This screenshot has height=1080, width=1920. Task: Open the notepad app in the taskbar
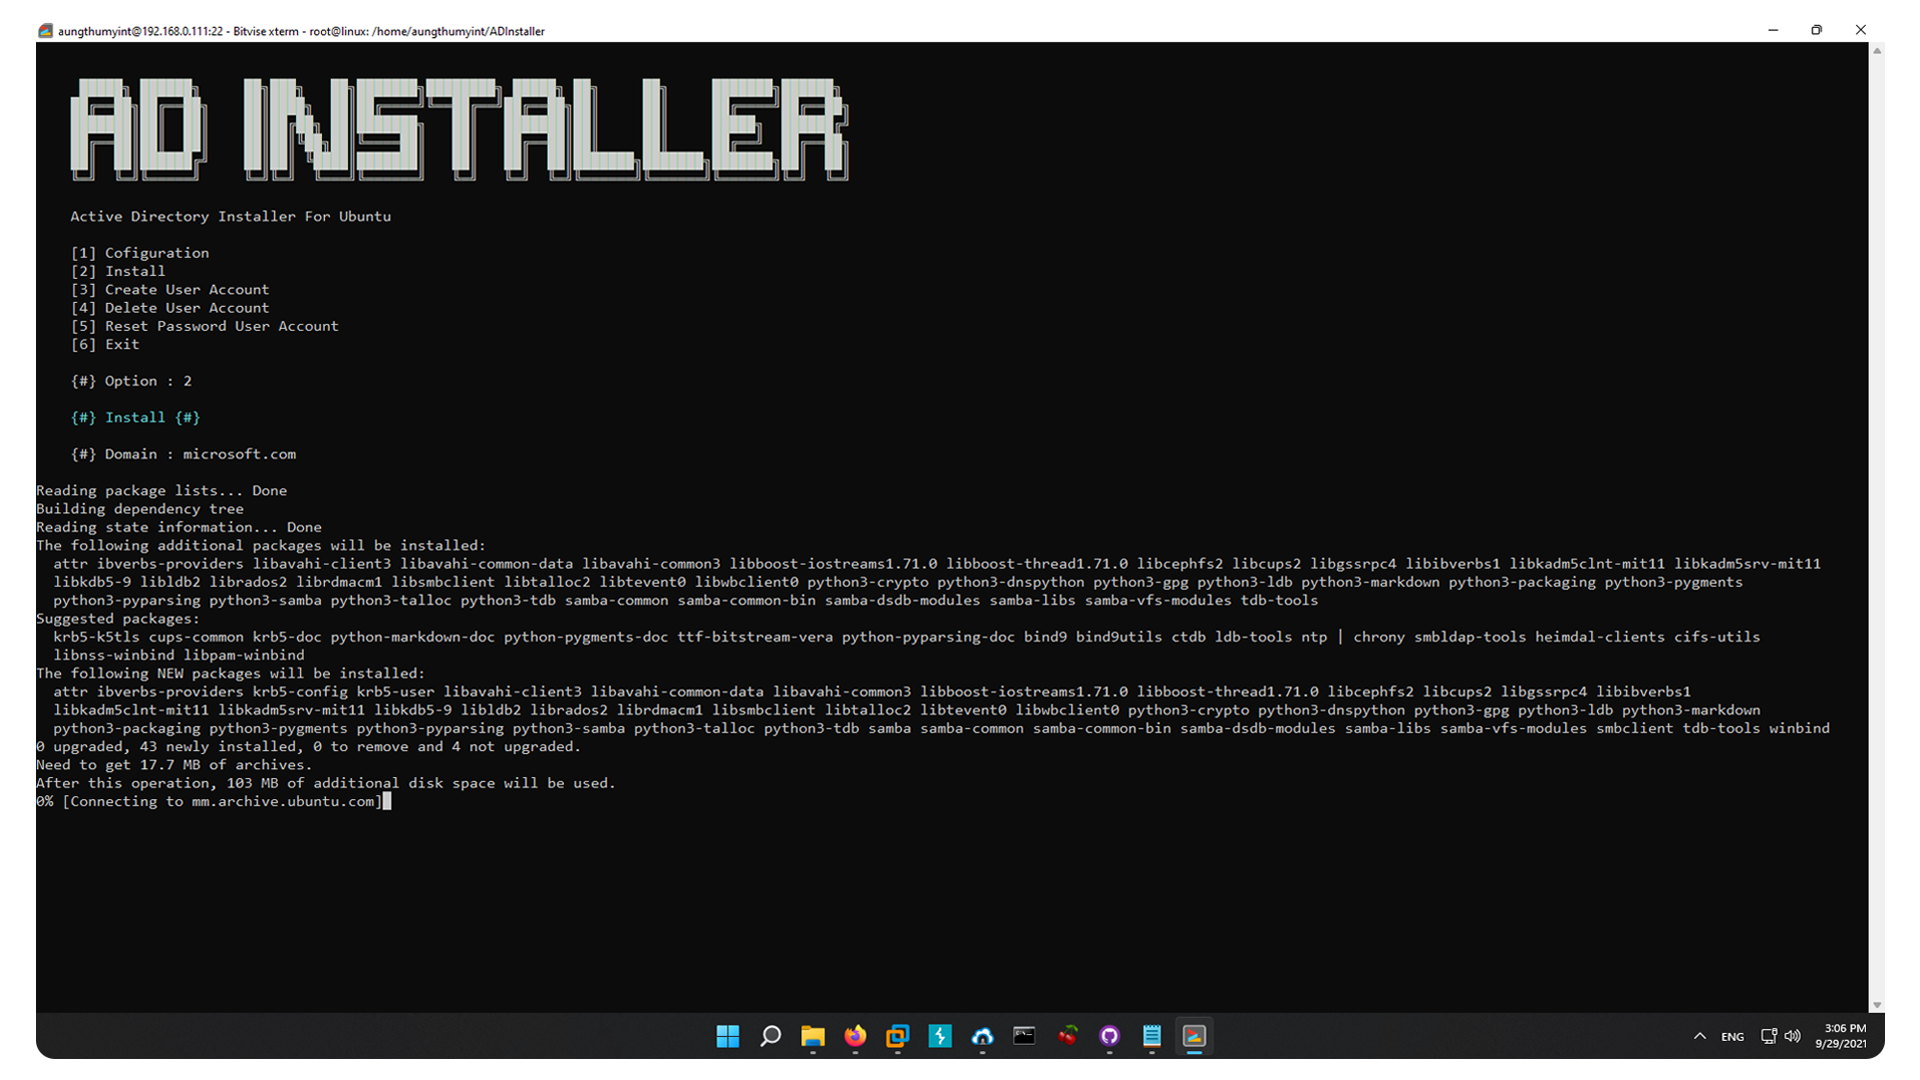[x=1152, y=1036]
